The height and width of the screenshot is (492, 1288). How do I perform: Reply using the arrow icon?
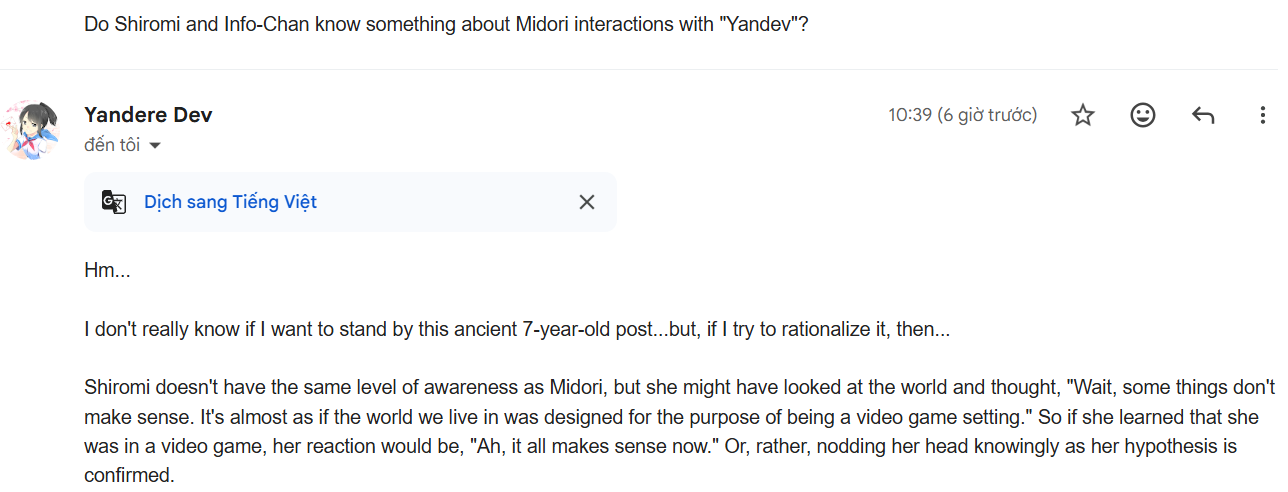pyautogui.click(x=1203, y=115)
